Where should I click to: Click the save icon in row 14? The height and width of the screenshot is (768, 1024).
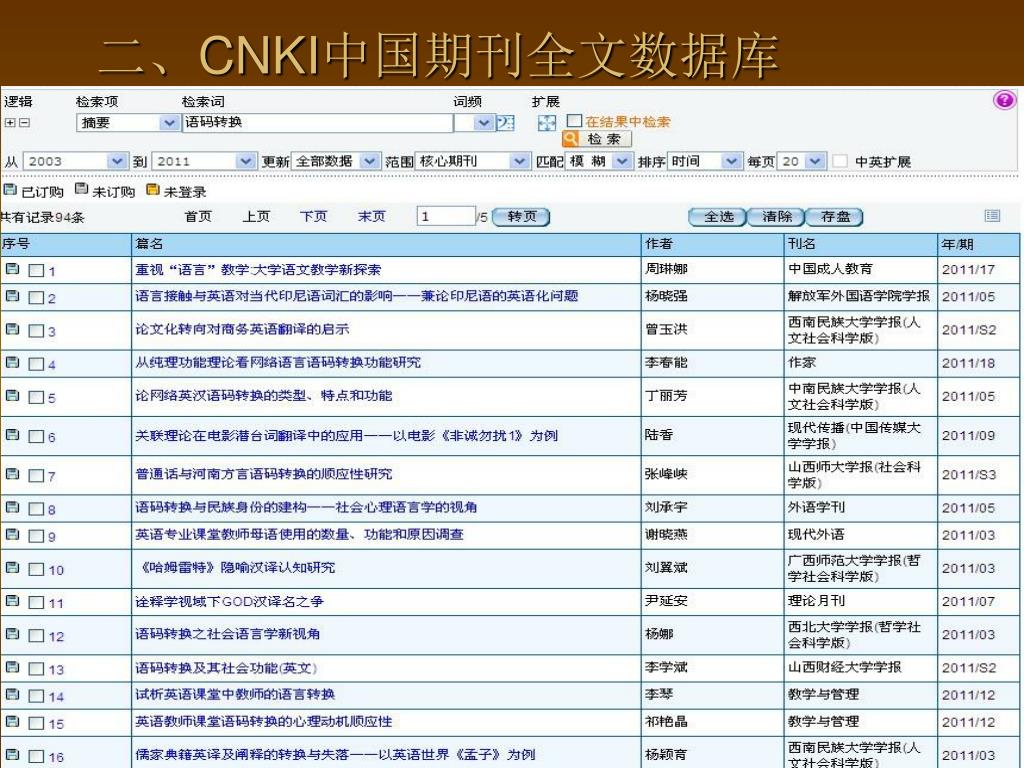pos(12,694)
